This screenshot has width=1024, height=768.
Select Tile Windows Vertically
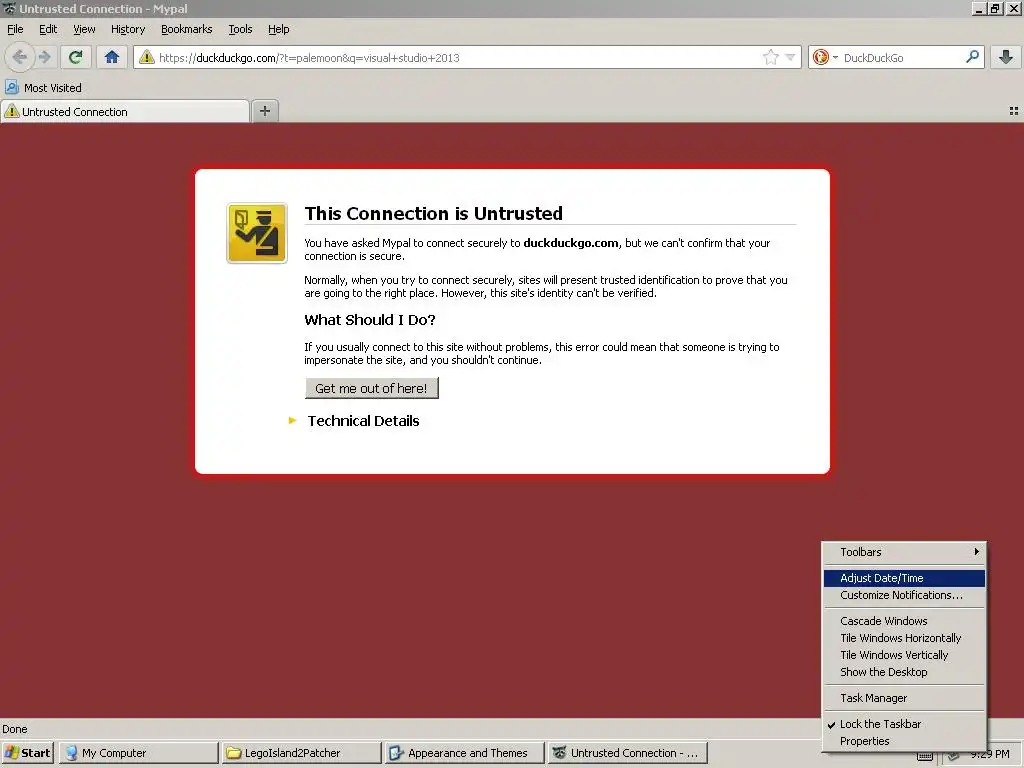coord(904,655)
